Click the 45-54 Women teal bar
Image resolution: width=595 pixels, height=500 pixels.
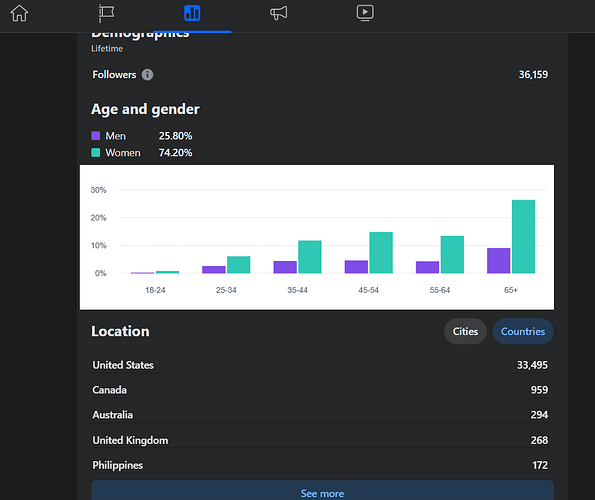click(x=381, y=253)
